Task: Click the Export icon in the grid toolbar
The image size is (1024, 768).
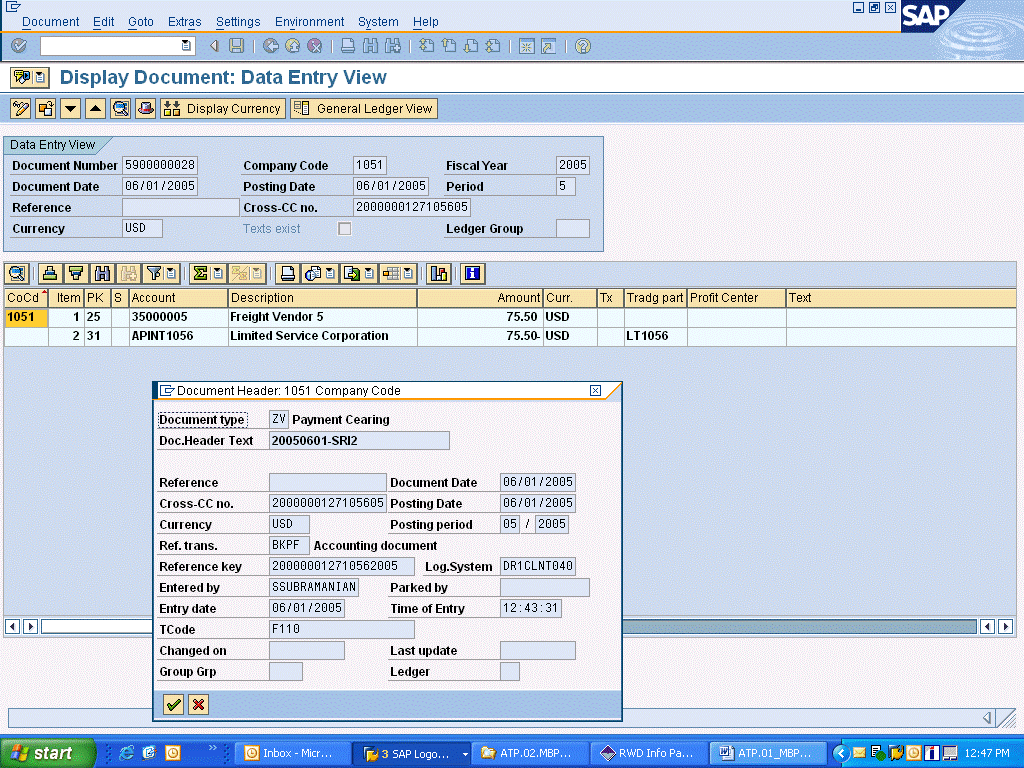Action: coord(352,274)
